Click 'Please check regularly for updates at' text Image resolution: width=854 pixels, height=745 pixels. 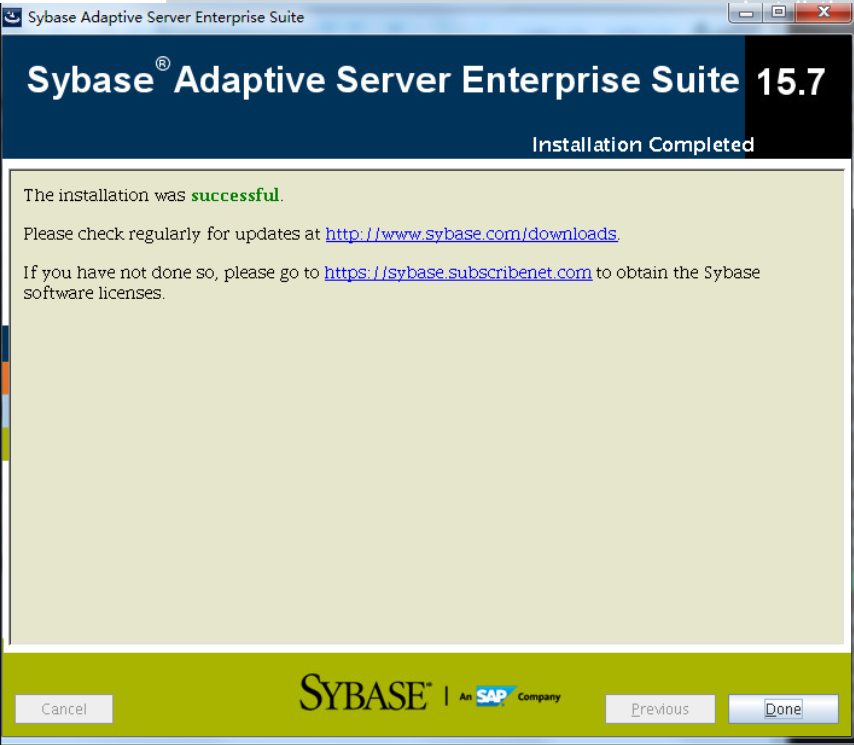tap(172, 234)
